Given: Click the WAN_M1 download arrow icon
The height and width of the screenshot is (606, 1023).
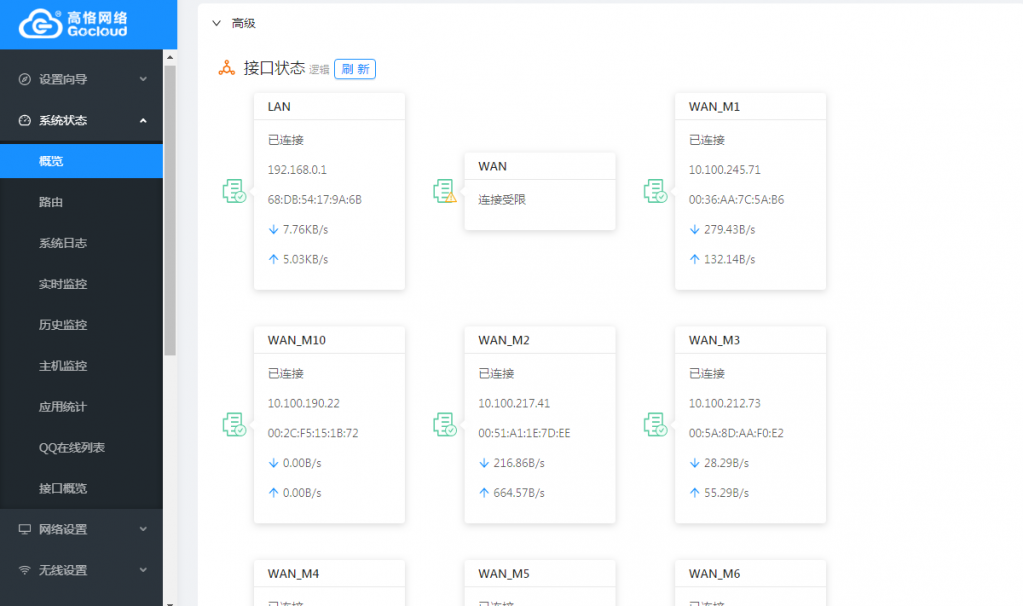Looking at the screenshot, I should click(x=694, y=230).
